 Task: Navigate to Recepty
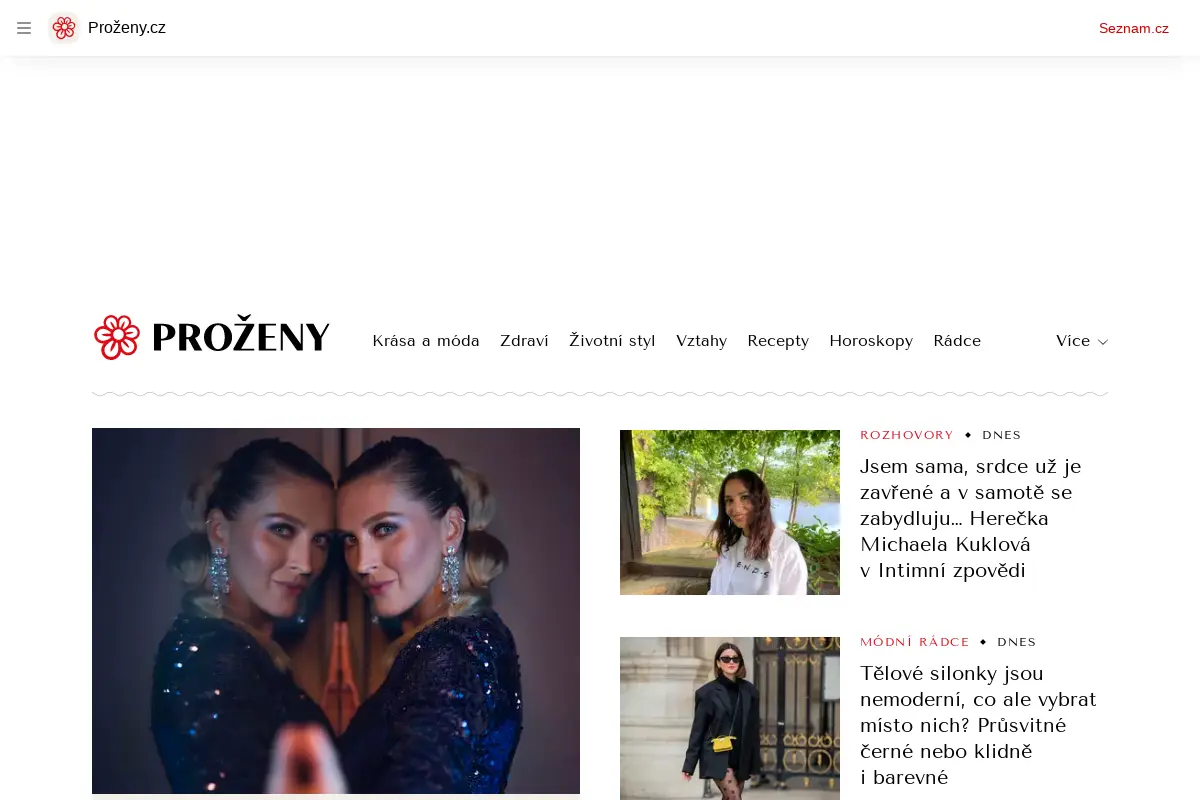pyautogui.click(x=778, y=341)
